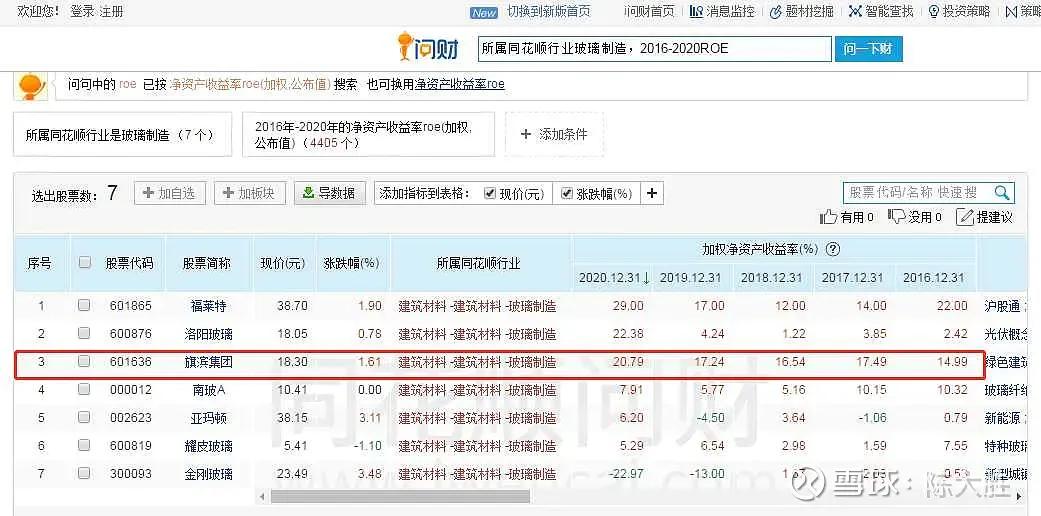Click the 提建议 edit icon

click(x=965, y=216)
